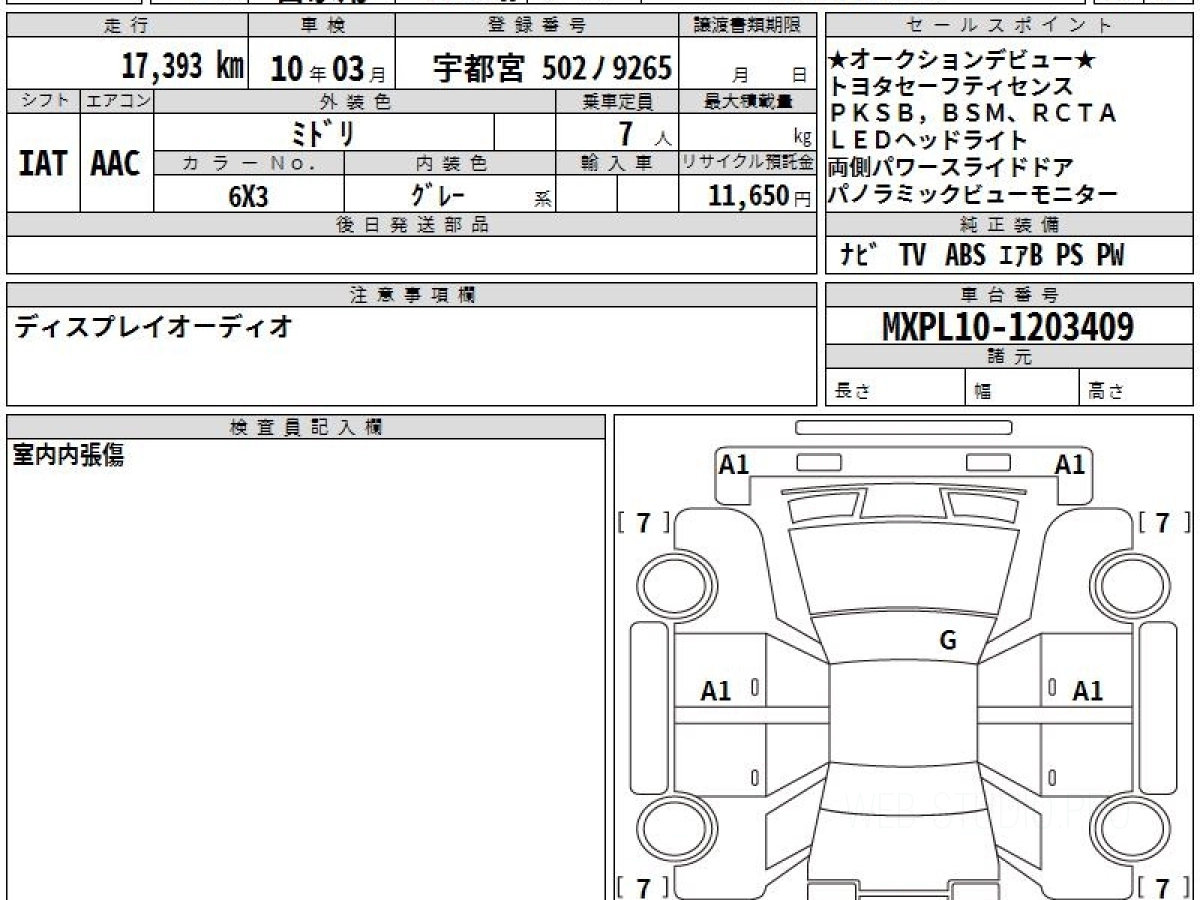Select the ★オークションデビュー★ line
1200x900 pixels.
pyautogui.click(x=962, y=62)
